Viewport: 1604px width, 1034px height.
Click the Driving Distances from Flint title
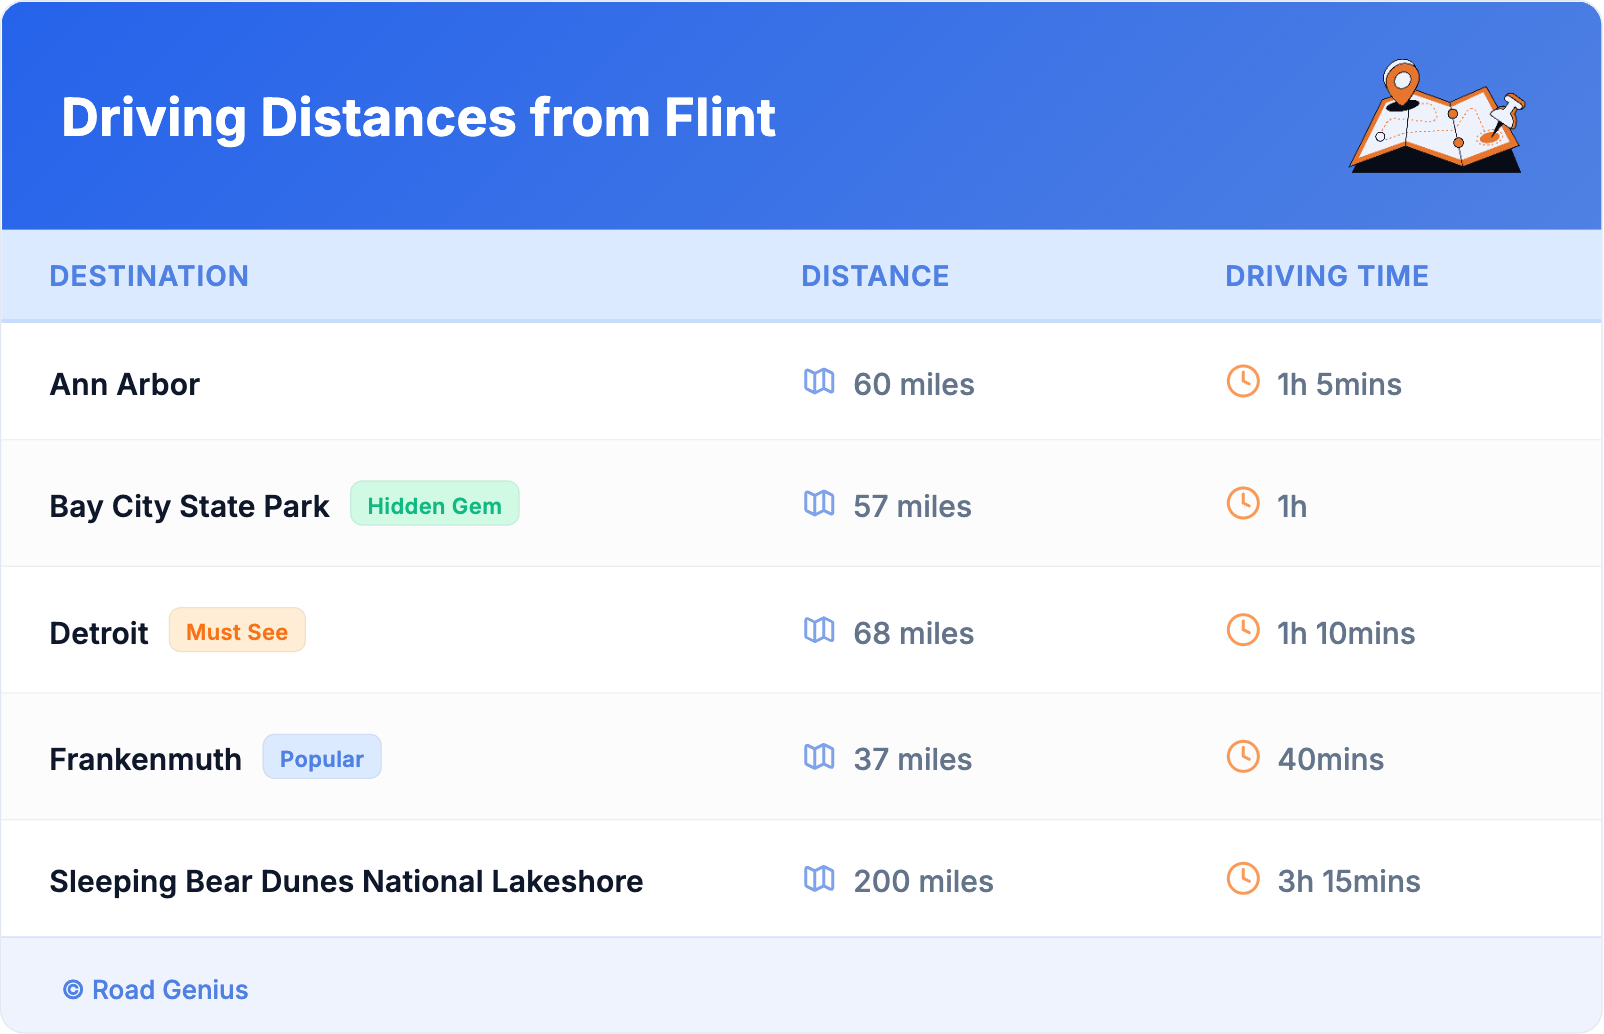point(418,118)
